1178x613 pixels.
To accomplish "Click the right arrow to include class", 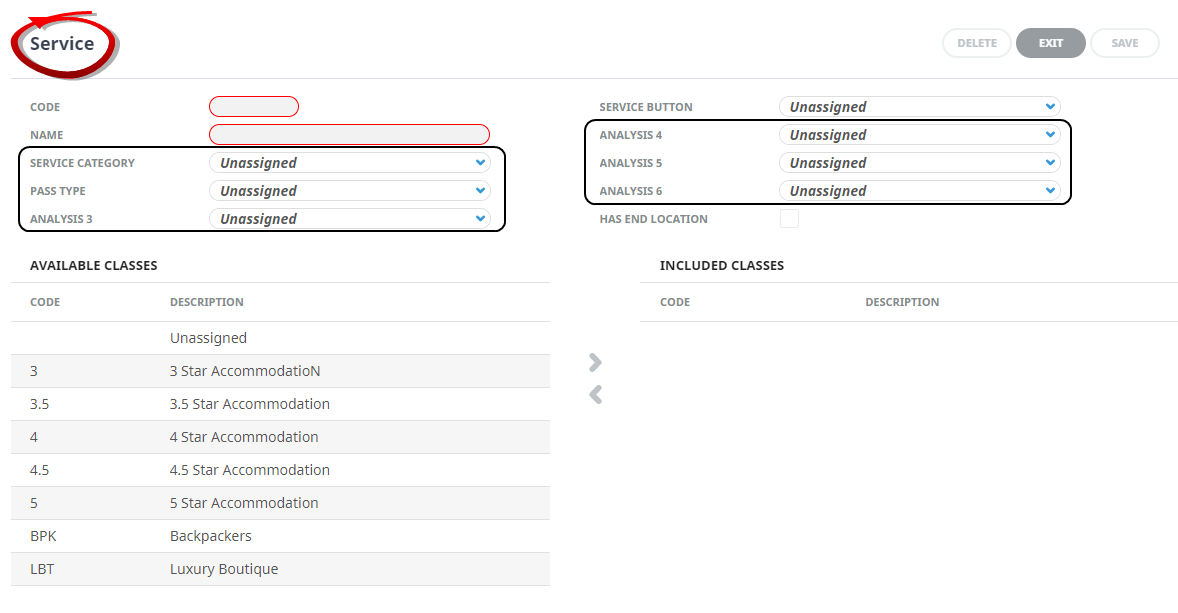I will 596,362.
